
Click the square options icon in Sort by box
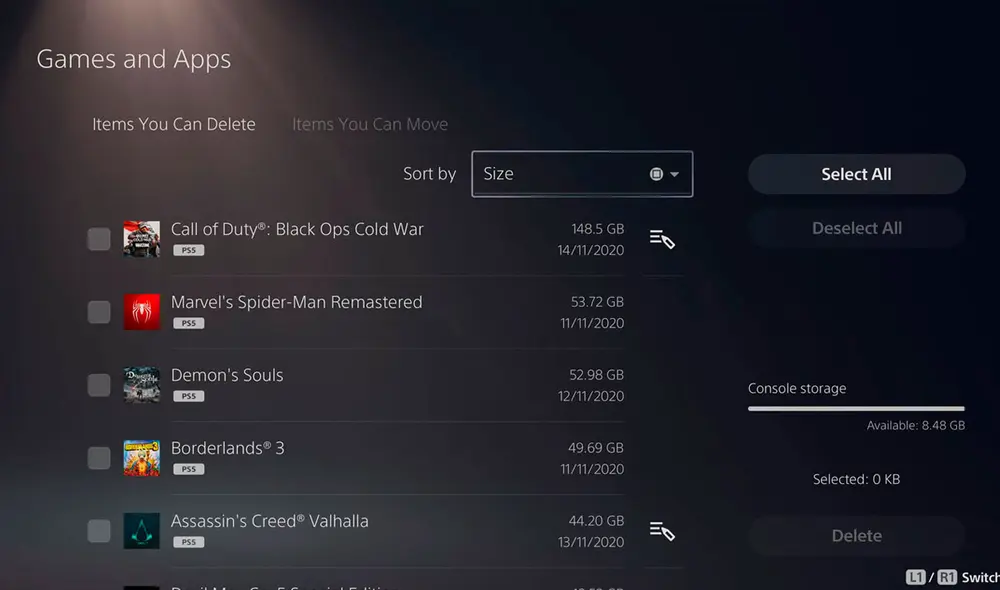click(x=656, y=174)
